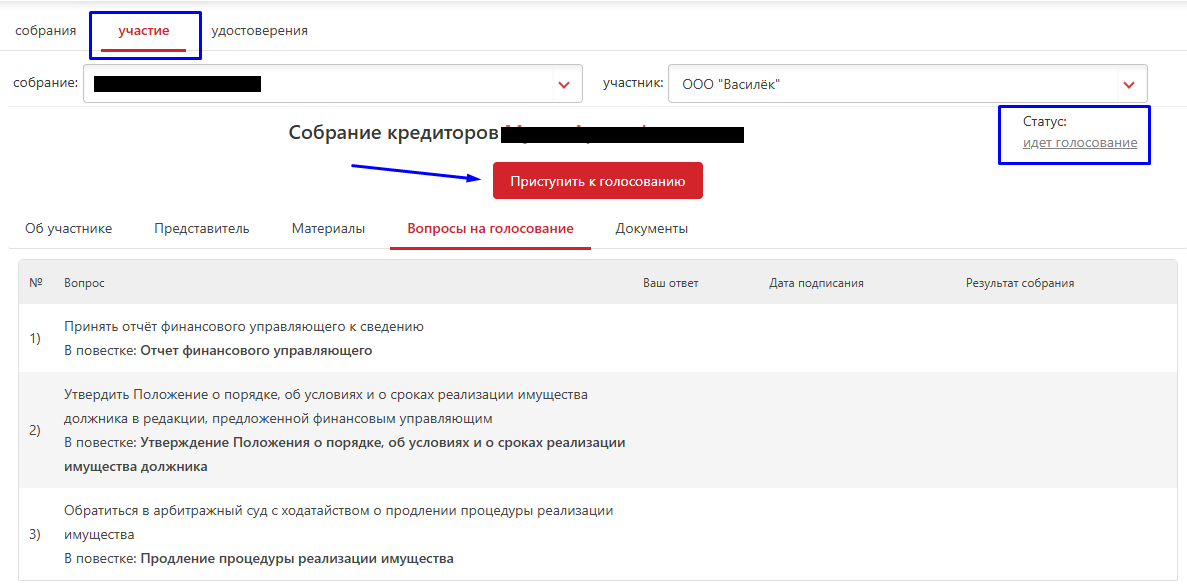Click the Дата подписания column header
Image resolution: width=1187 pixels, height=587 pixels.
coord(816,283)
